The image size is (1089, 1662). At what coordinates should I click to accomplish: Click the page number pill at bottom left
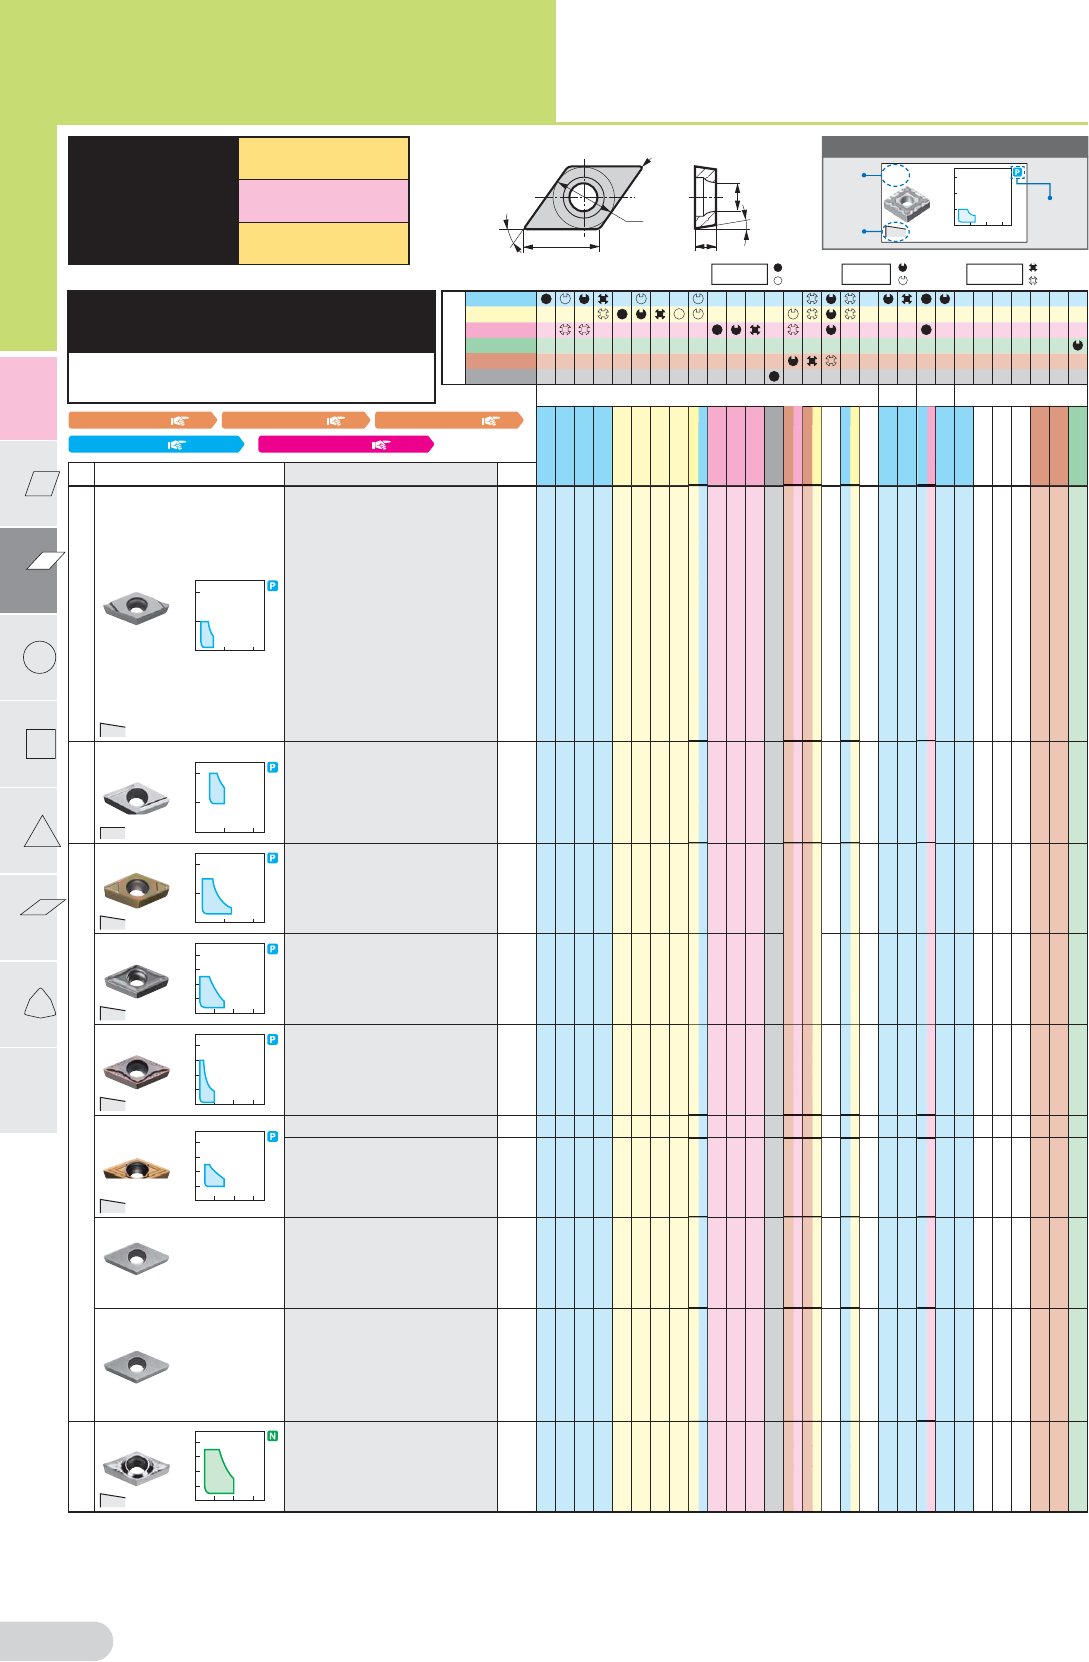56,1641
